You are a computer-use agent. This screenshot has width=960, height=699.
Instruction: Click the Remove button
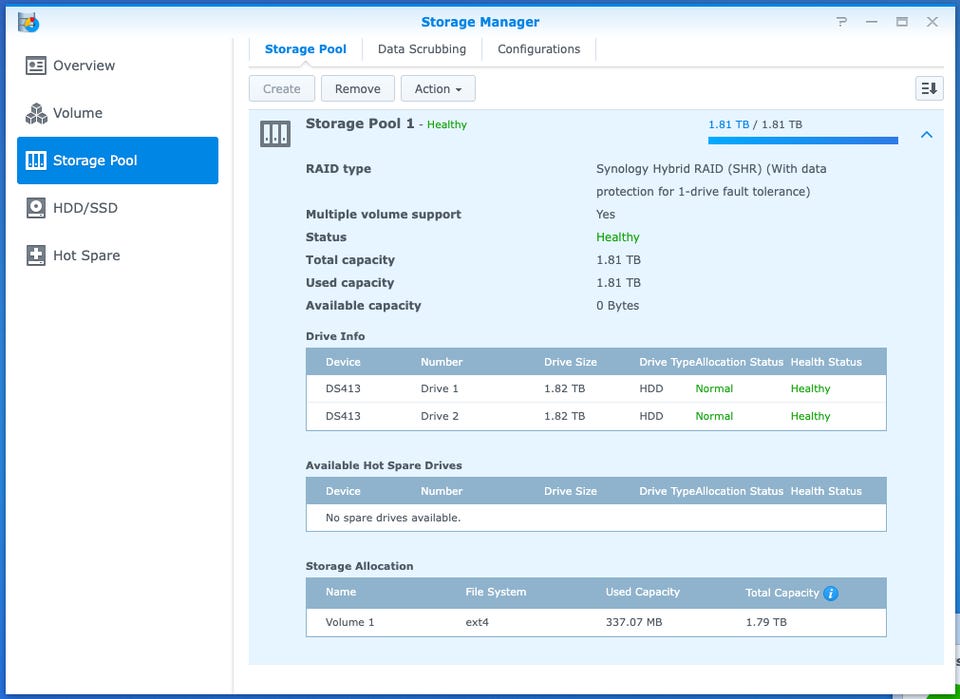(357, 89)
